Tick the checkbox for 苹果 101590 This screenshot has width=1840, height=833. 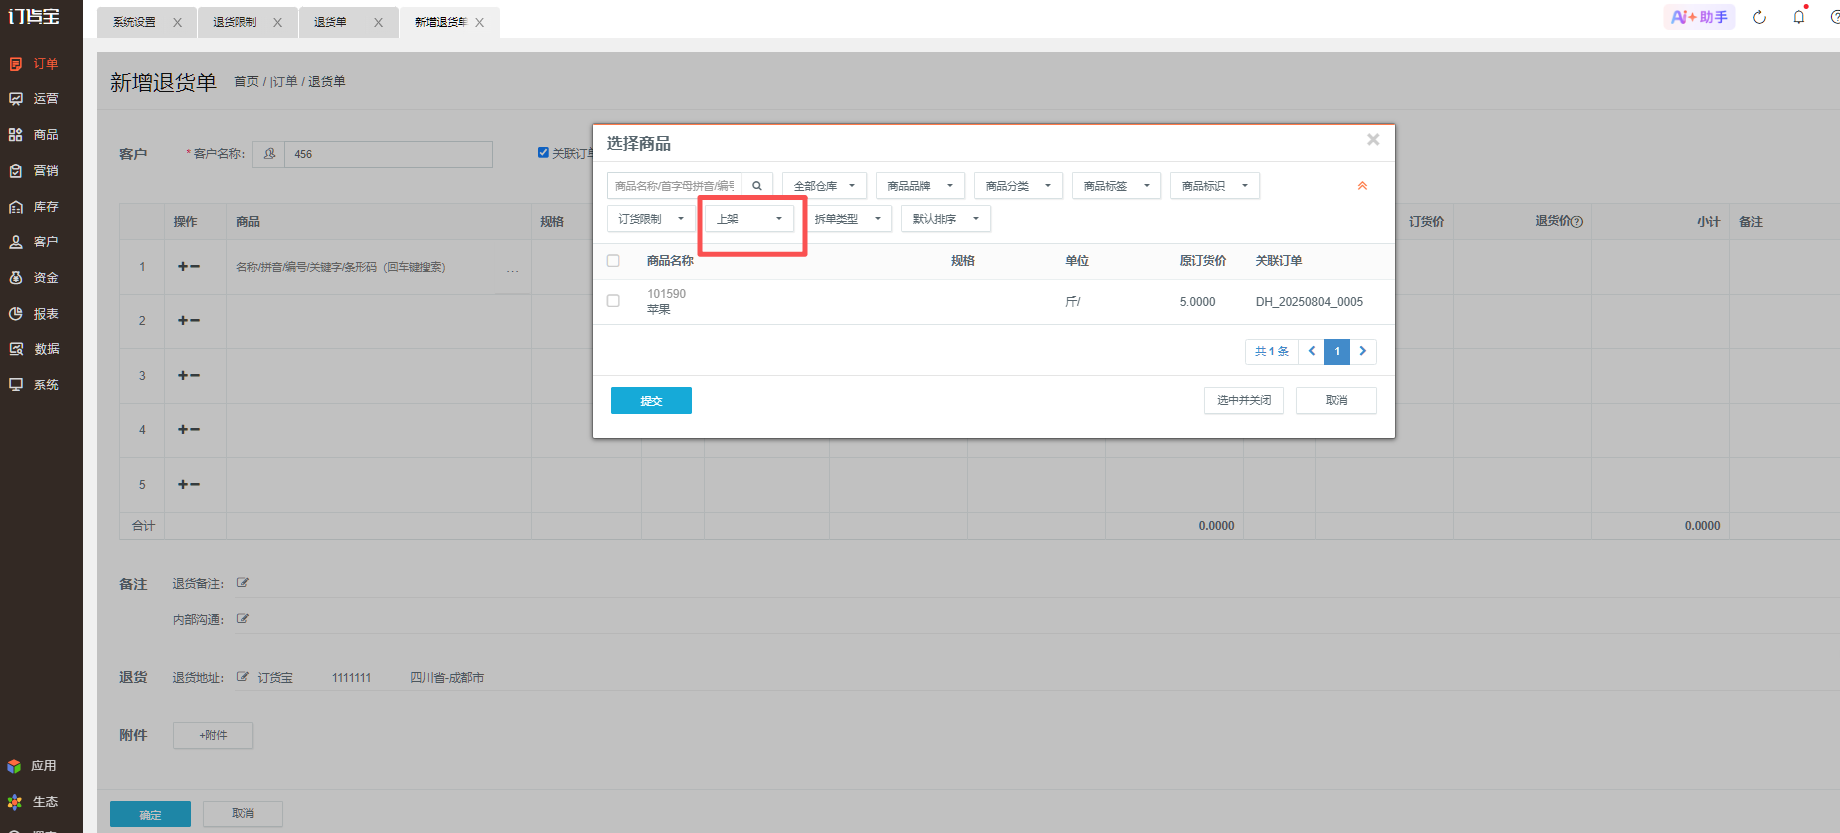pyautogui.click(x=613, y=301)
